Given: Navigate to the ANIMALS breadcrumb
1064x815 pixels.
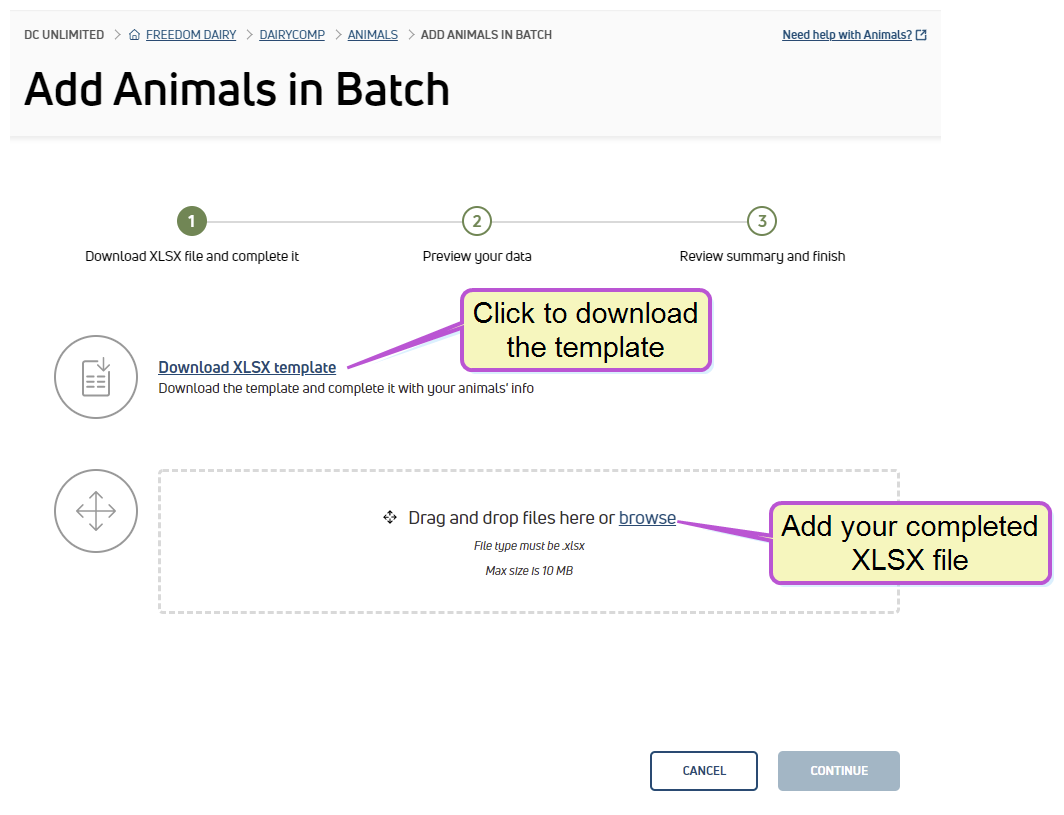Looking at the screenshot, I should click(373, 35).
